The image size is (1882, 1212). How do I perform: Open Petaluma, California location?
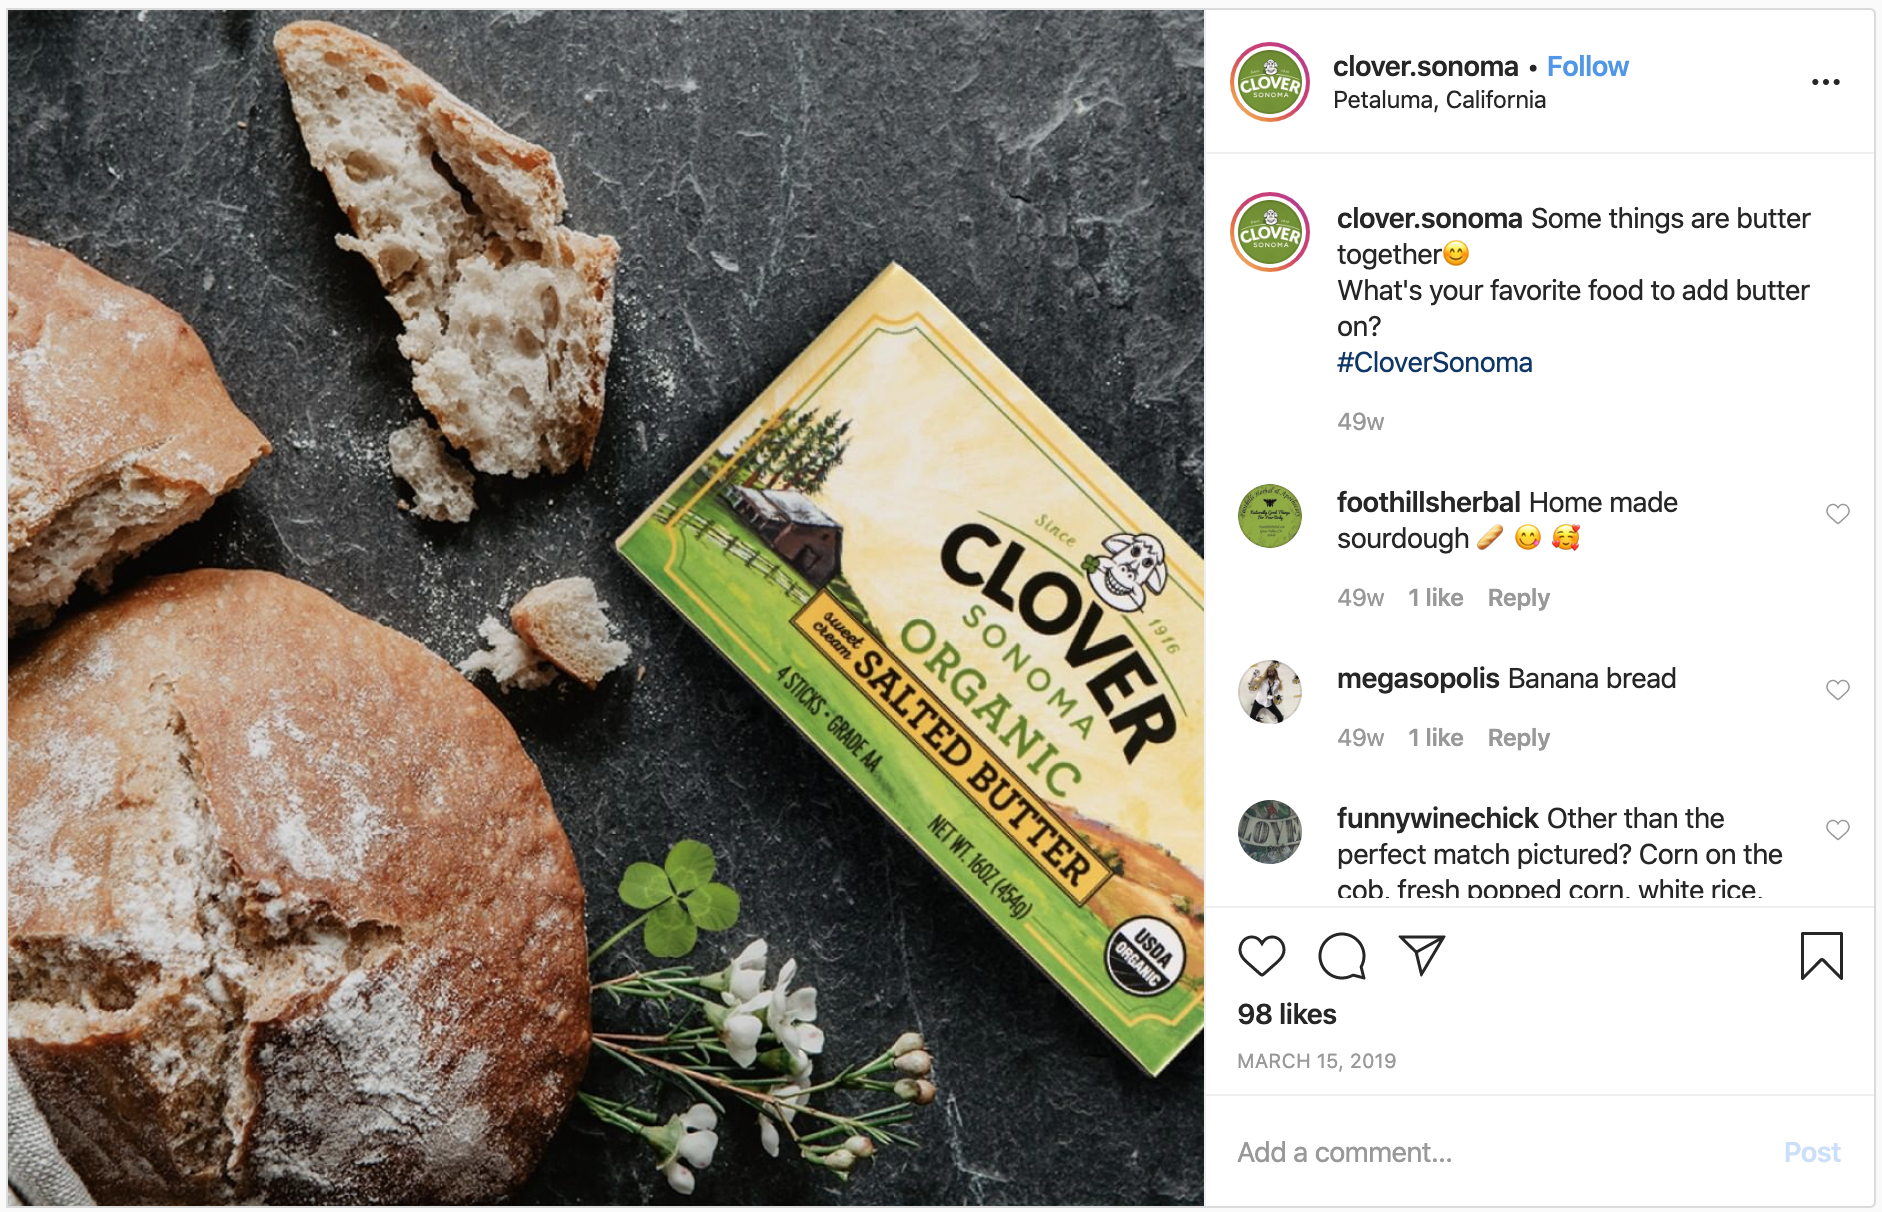pyautogui.click(x=1439, y=100)
